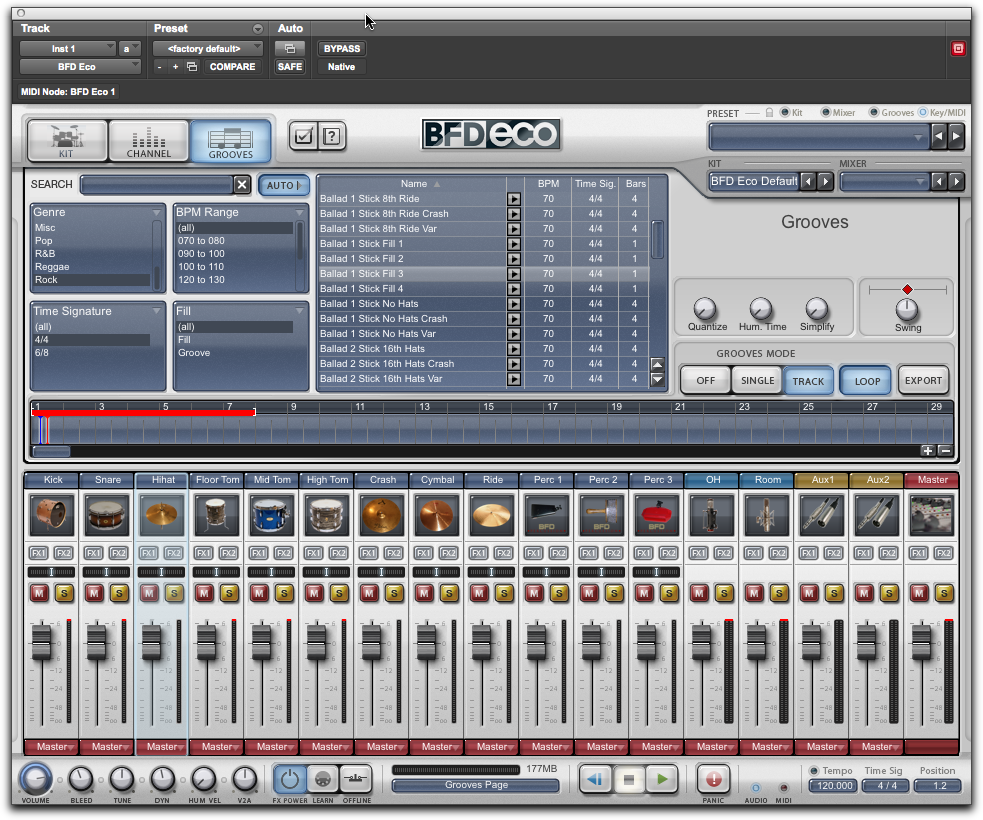The width and height of the screenshot is (983, 820).
Task: Open Kick channel Master output dropdown
Action: (x=51, y=747)
